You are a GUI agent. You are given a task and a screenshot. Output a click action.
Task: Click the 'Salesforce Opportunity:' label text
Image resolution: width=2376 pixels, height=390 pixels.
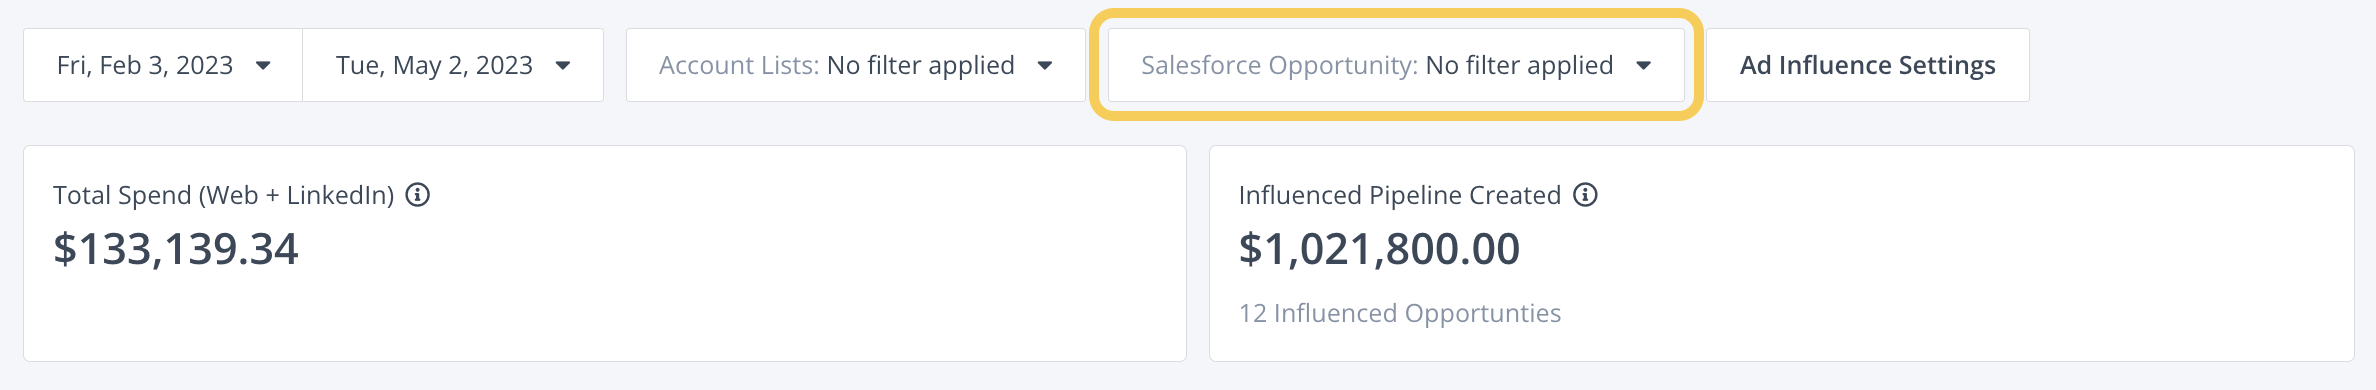point(1280,65)
